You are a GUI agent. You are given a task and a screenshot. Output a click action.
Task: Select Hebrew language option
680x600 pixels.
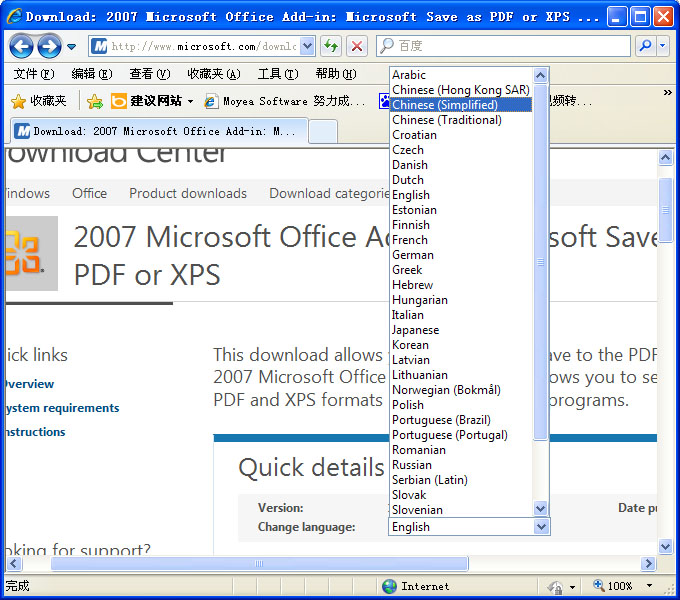pyautogui.click(x=461, y=285)
